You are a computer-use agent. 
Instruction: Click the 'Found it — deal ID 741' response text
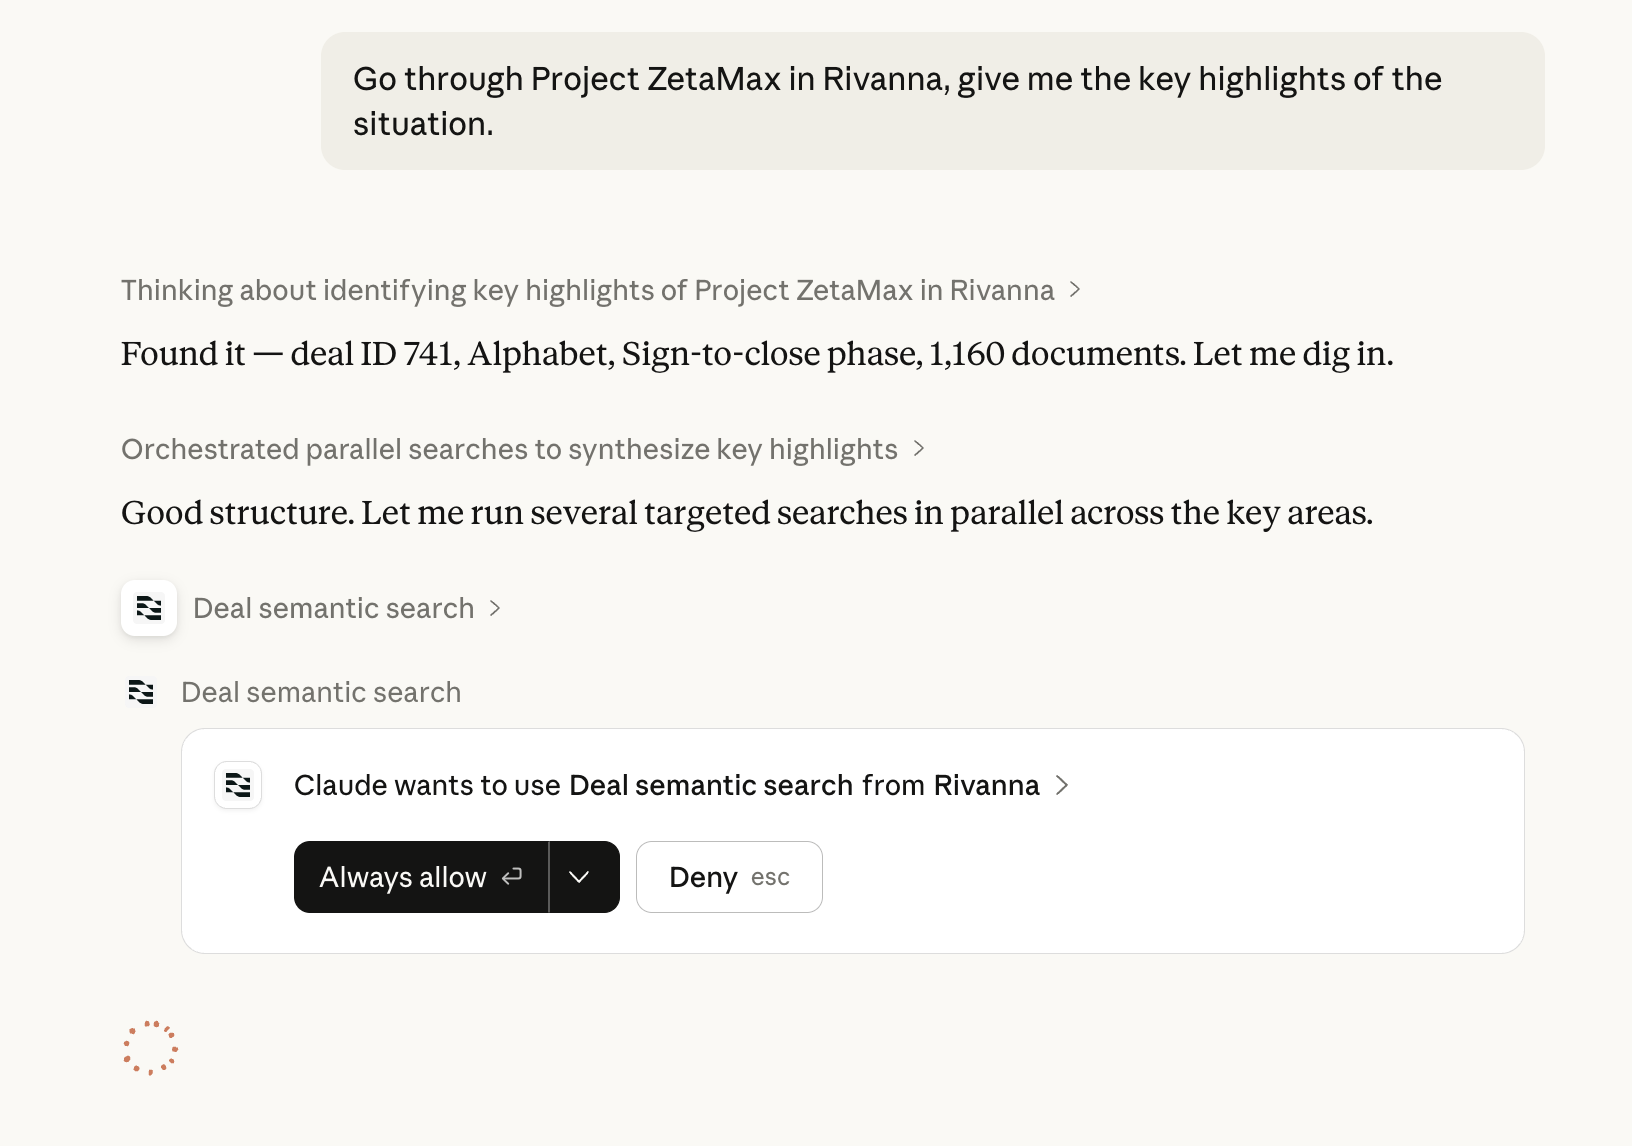point(756,354)
